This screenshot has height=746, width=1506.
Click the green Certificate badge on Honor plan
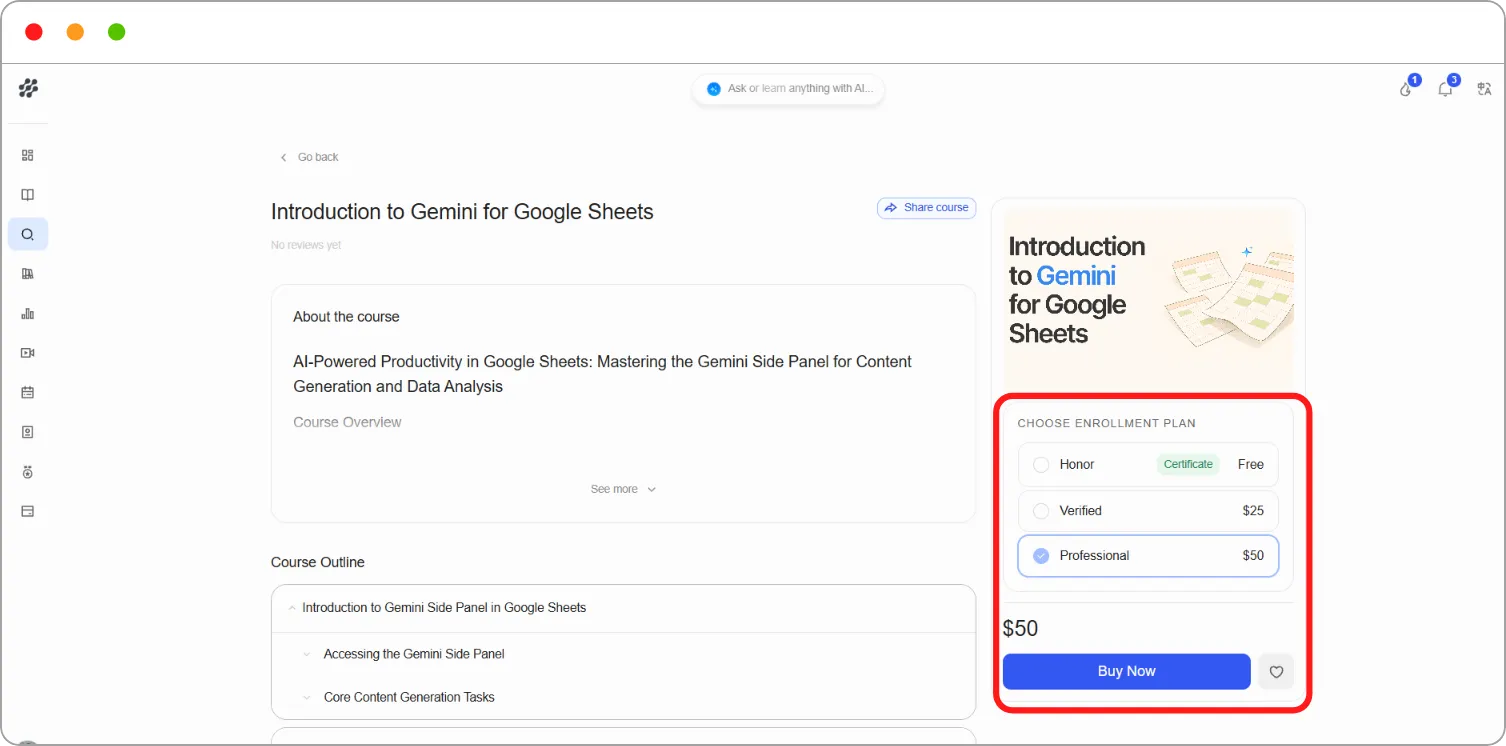(1188, 464)
